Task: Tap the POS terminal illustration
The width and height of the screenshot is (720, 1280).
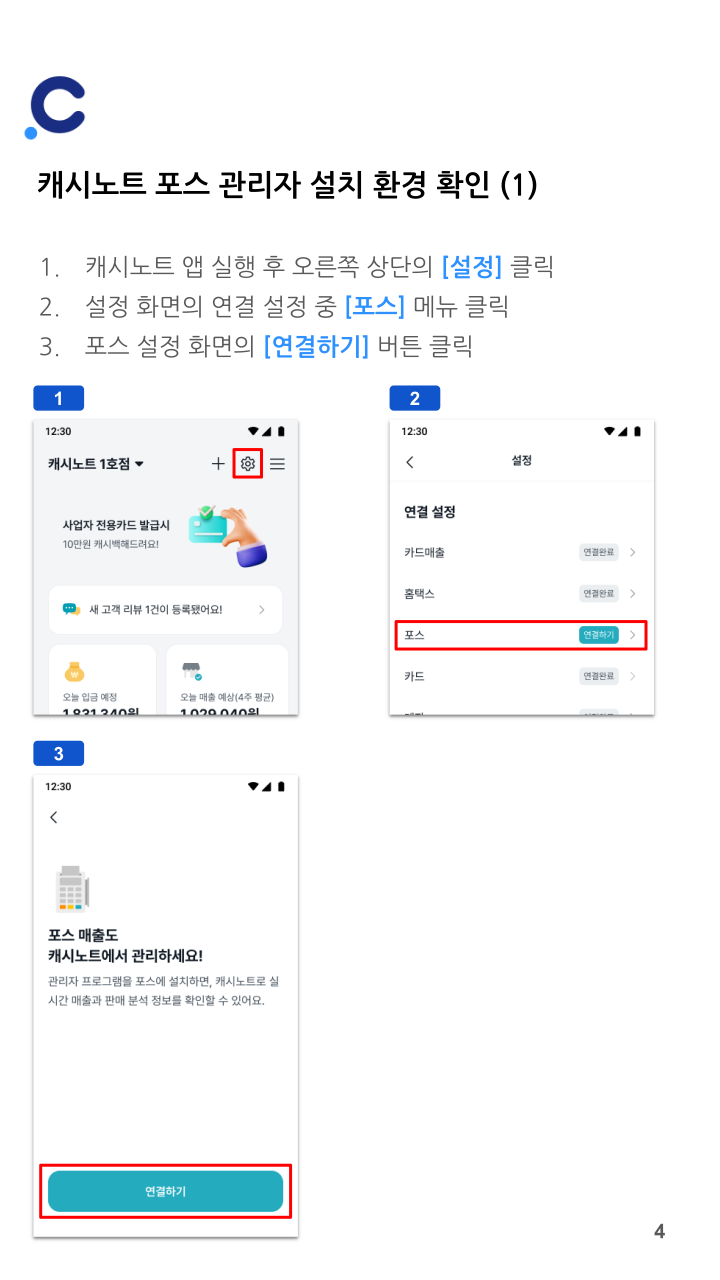Action: click(73, 888)
